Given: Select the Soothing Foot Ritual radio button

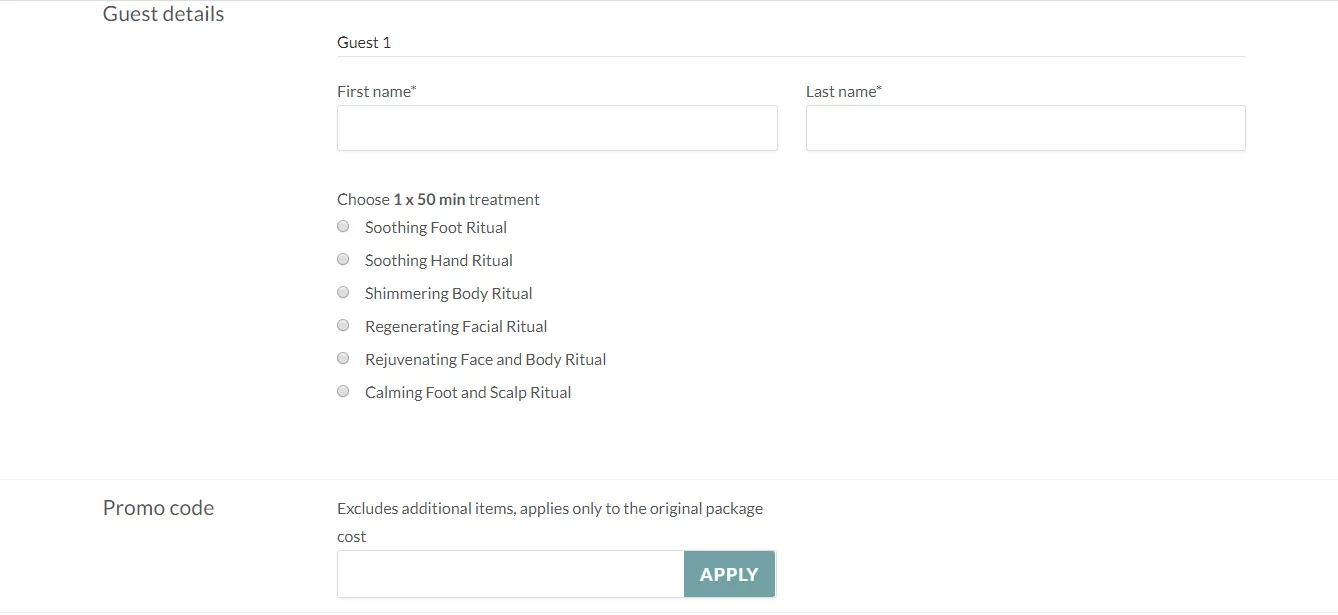Looking at the screenshot, I should 343,226.
